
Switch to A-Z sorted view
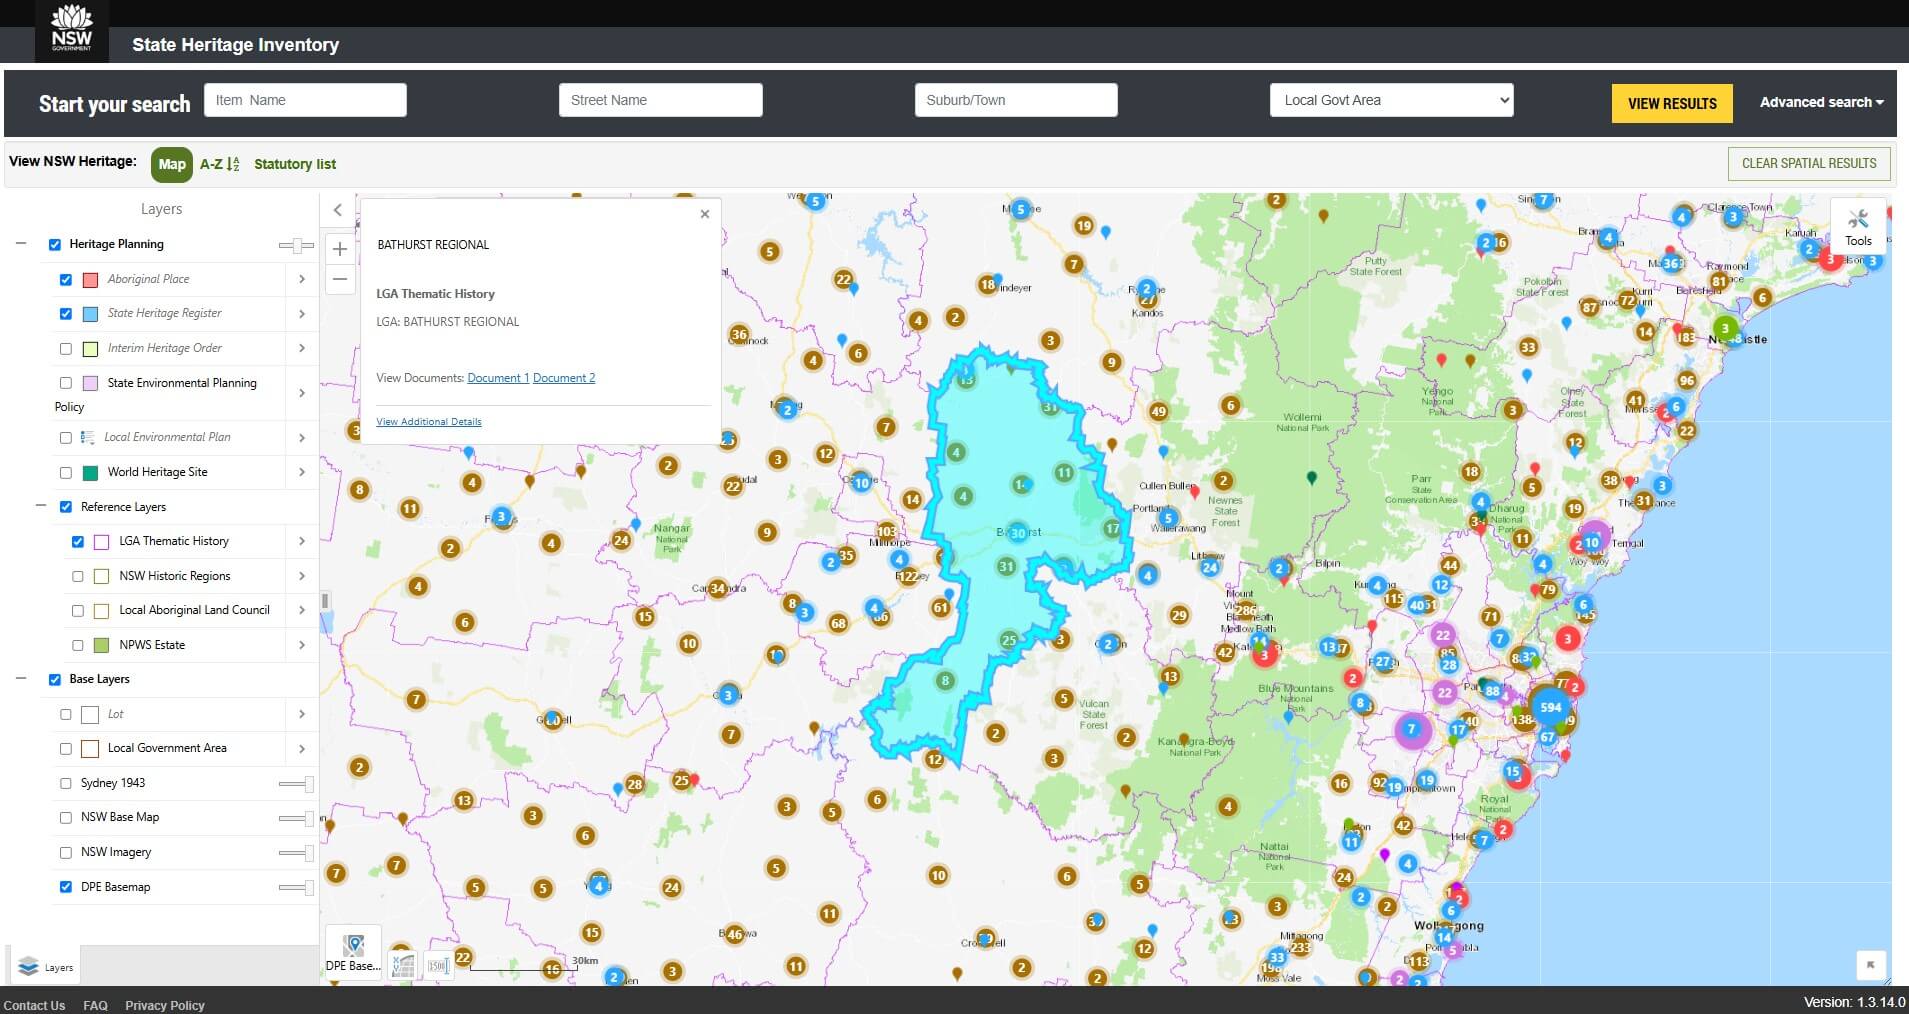tap(219, 164)
